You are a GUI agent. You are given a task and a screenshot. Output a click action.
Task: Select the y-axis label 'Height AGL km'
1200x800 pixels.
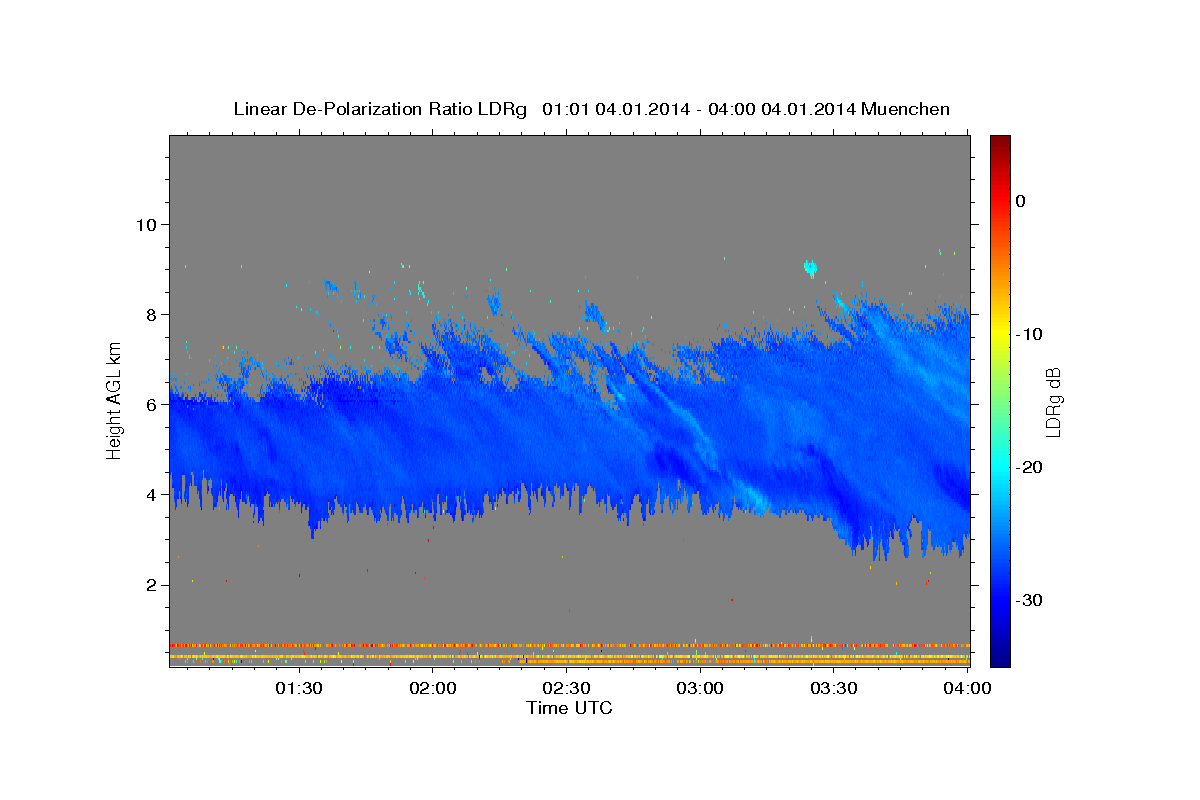coord(115,401)
